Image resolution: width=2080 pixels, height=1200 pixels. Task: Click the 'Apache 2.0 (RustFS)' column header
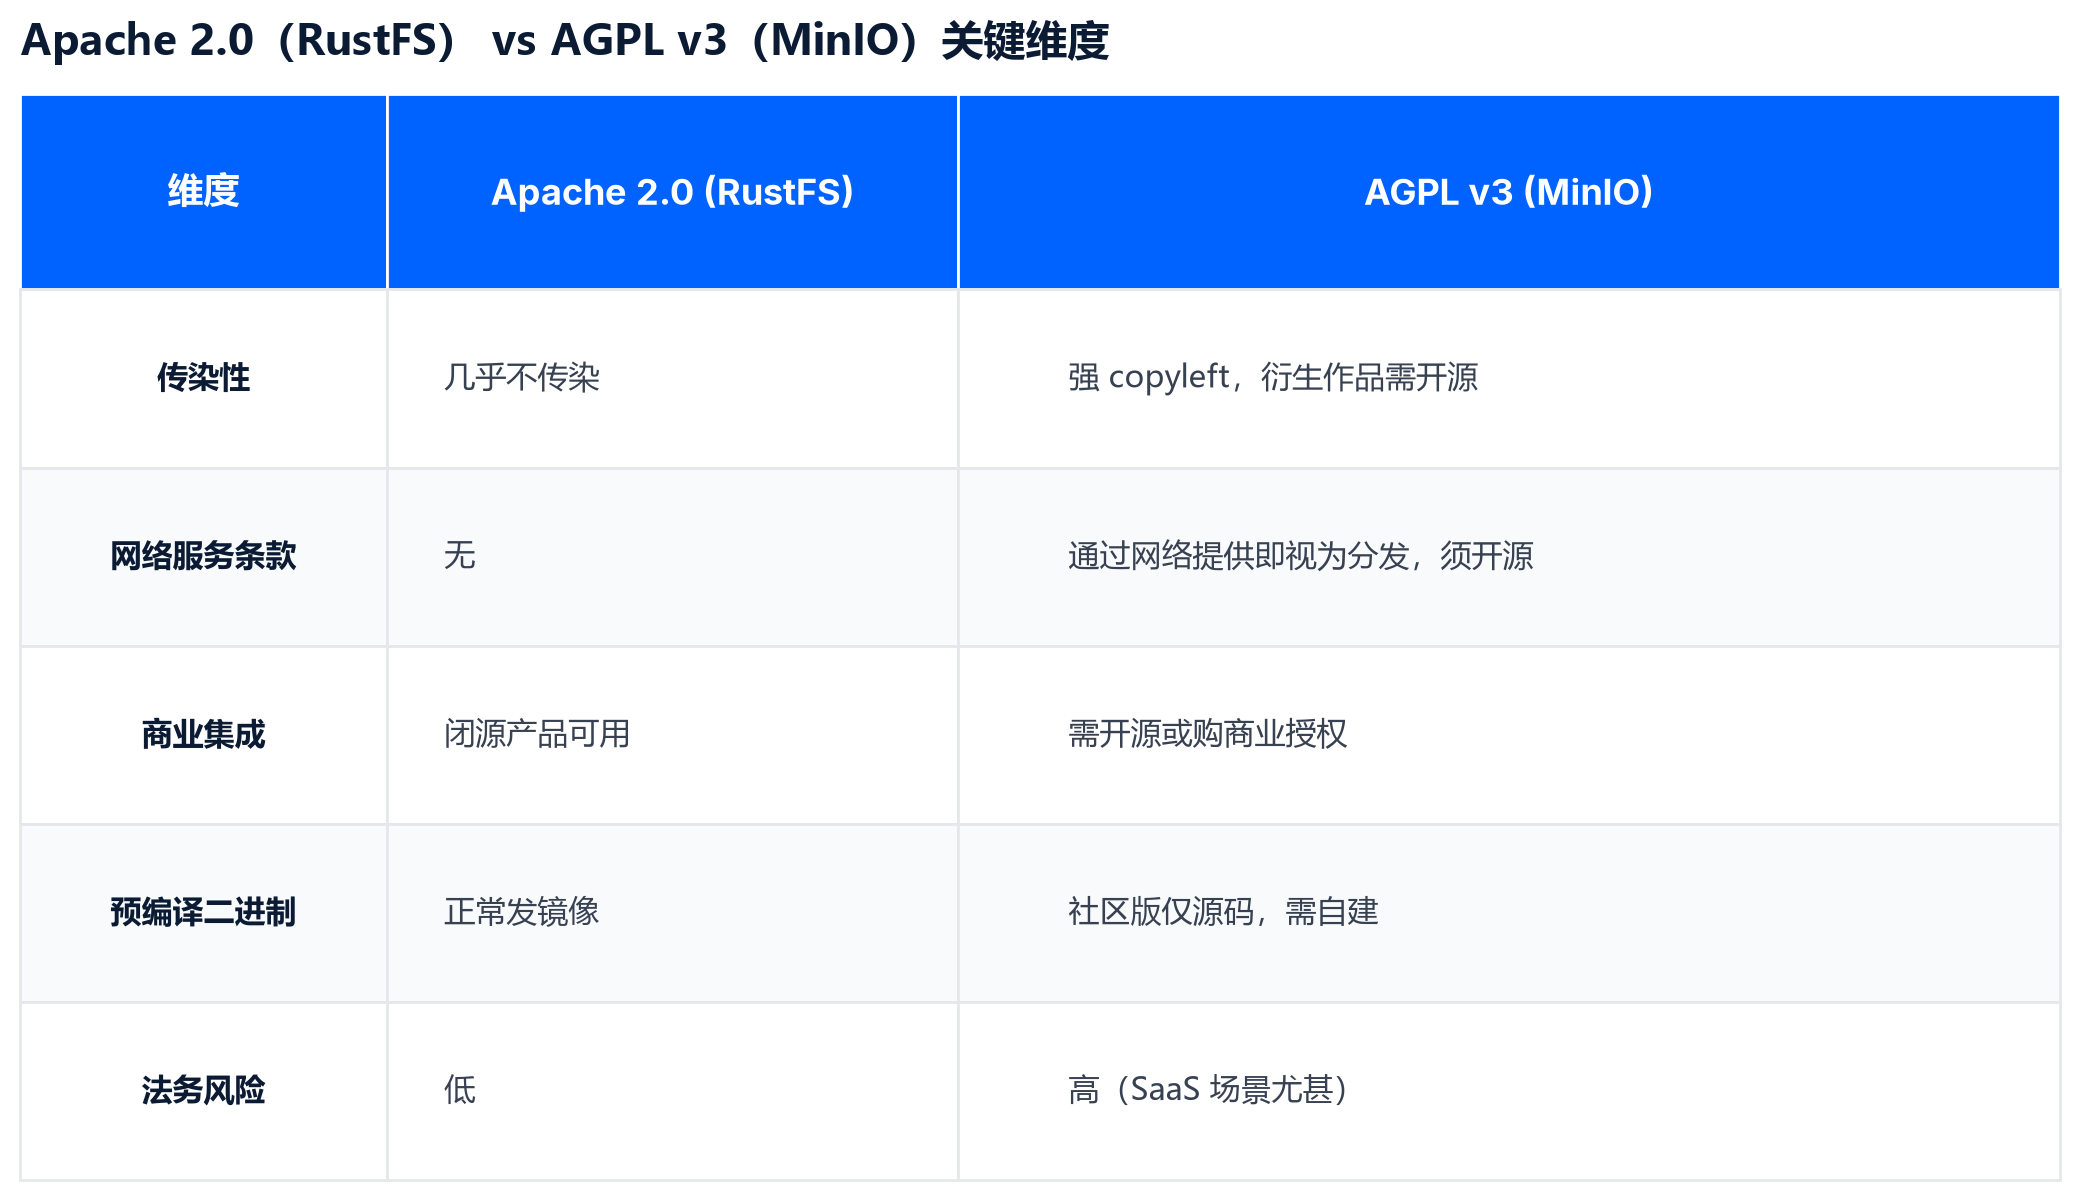(x=673, y=192)
